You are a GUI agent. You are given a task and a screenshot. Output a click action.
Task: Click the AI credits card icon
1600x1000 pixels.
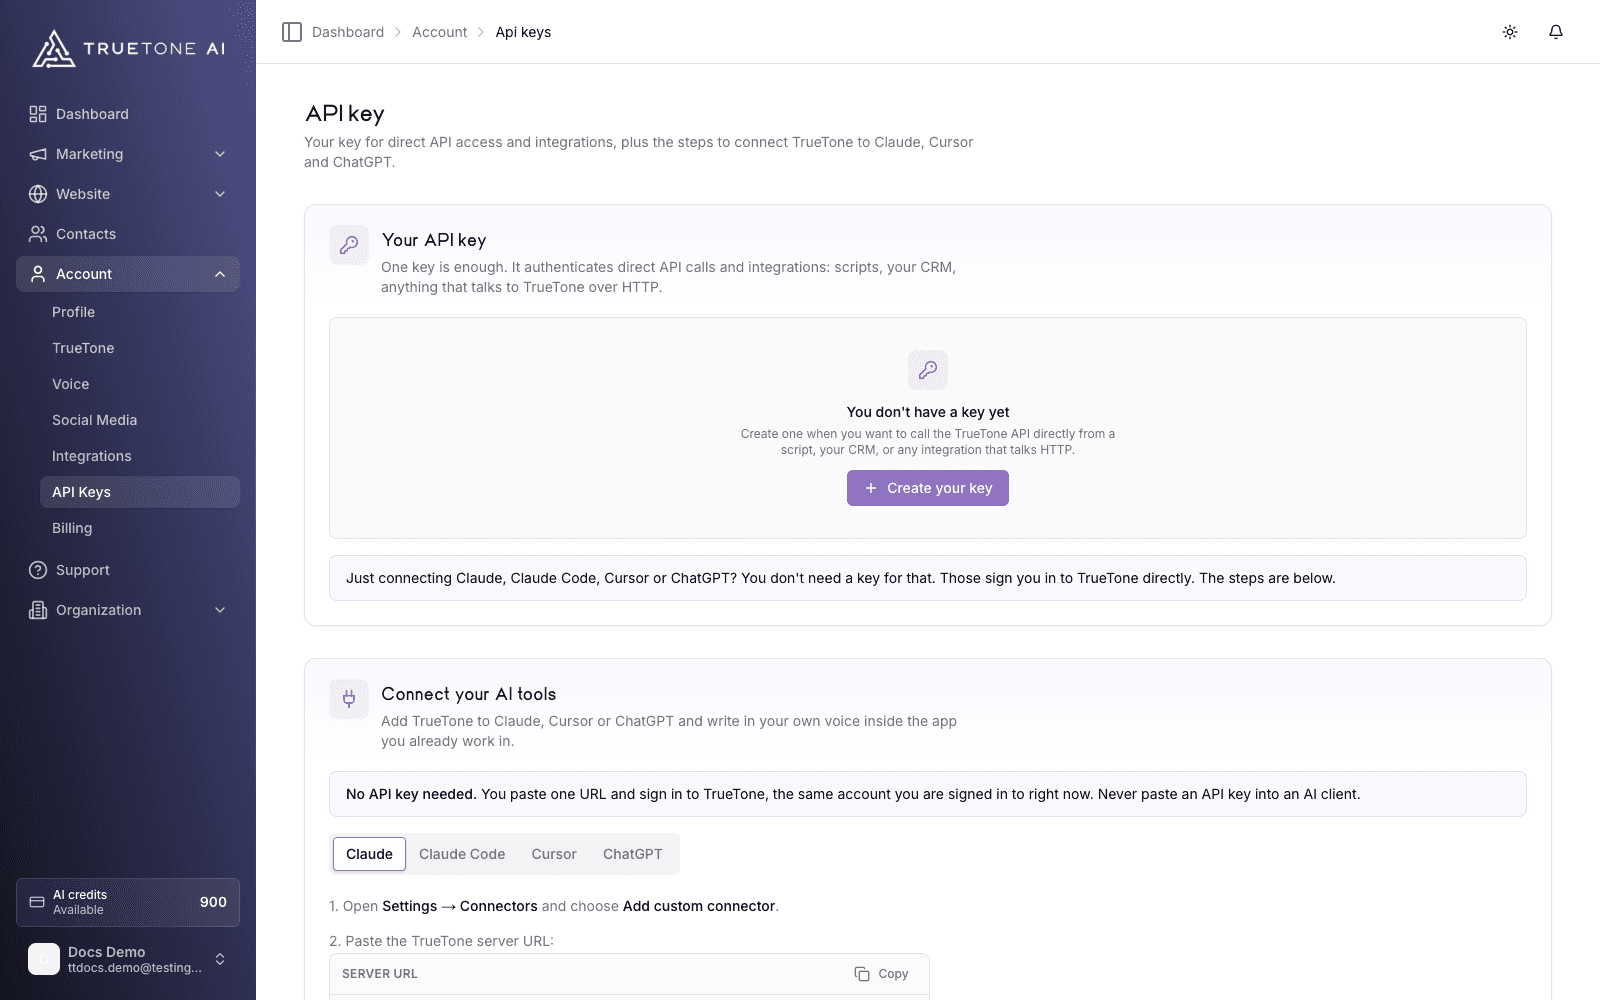[x=37, y=902]
